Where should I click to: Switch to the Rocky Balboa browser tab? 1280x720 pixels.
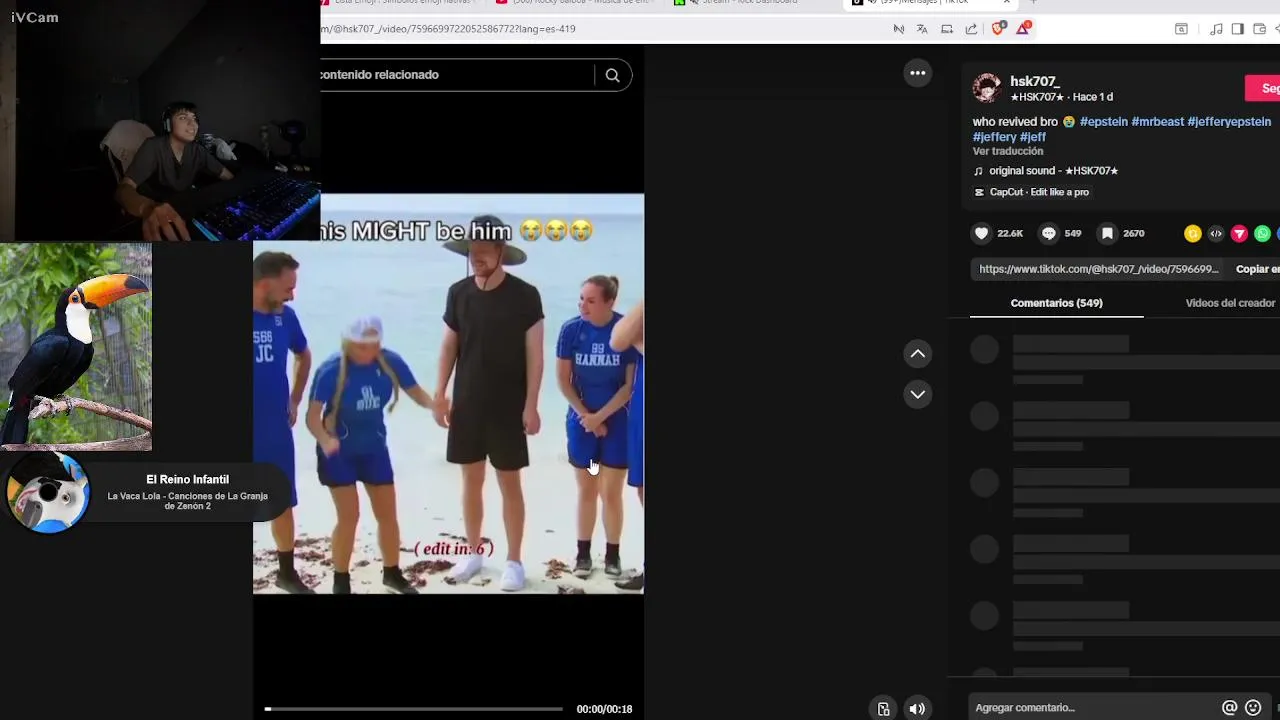[575, 3]
